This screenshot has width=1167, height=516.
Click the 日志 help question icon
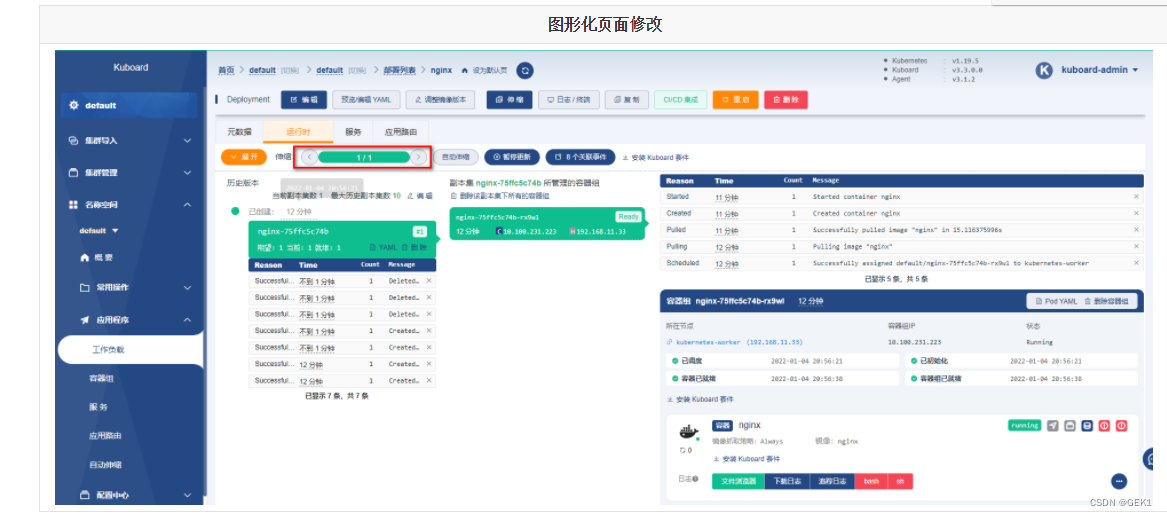click(695, 480)
